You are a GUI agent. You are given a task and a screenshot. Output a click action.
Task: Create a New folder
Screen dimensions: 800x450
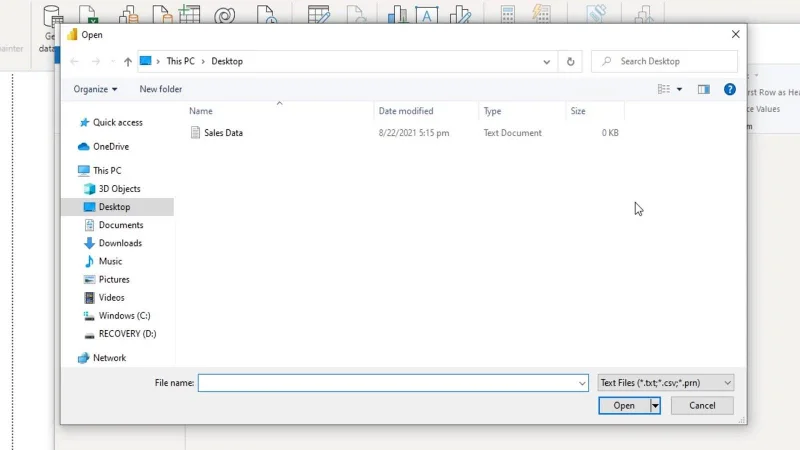161,89
